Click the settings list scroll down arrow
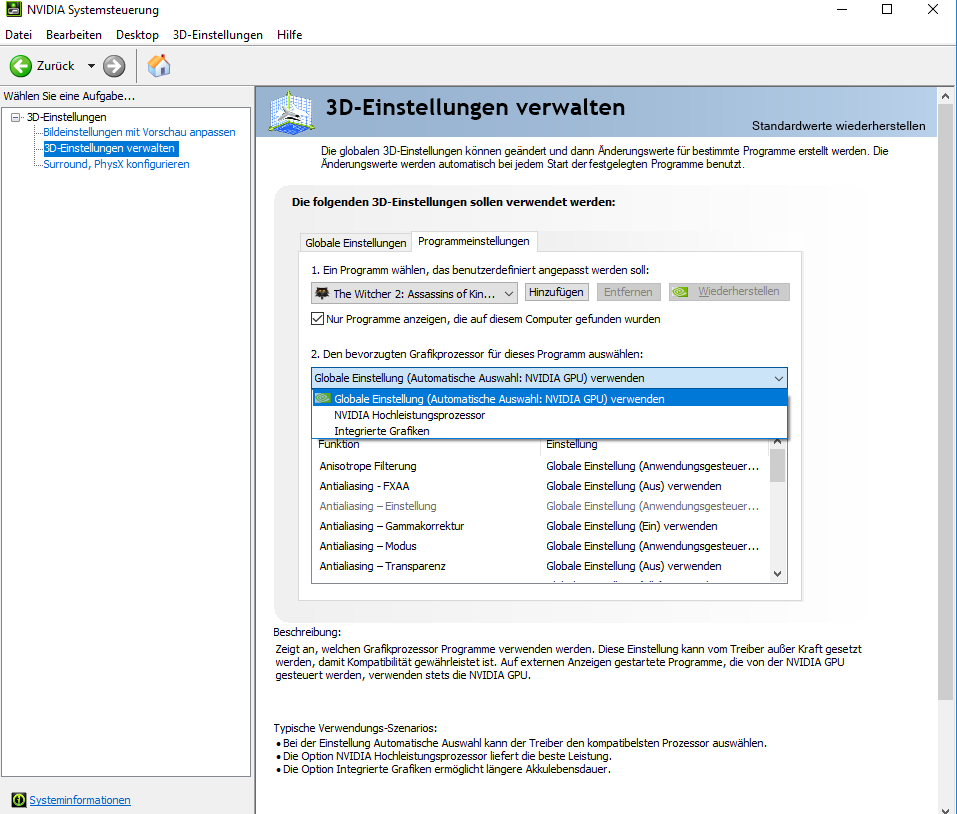957x814 pixels. coord(777,573)
